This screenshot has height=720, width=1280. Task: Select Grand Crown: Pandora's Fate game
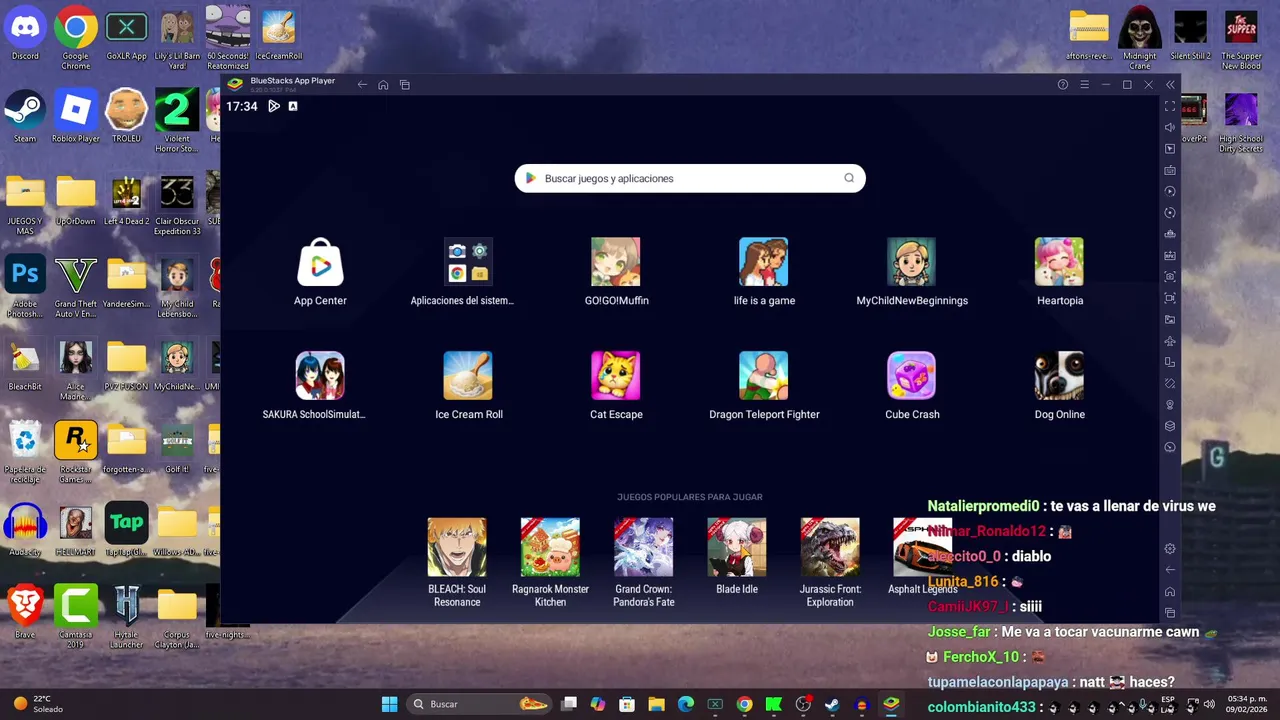coord(643,562)
